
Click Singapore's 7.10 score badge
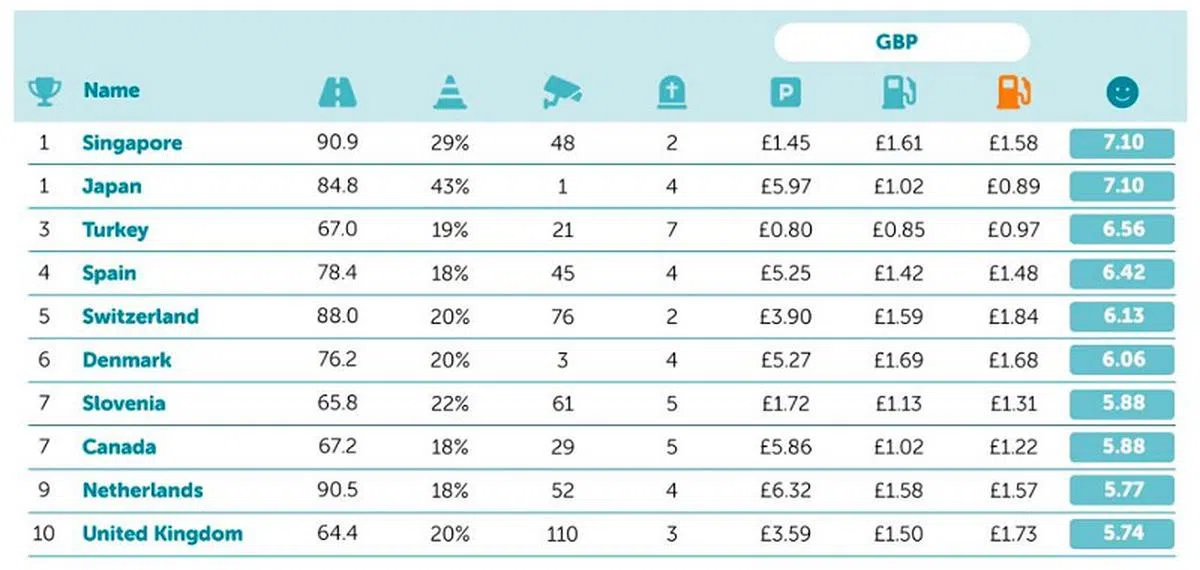[x=1121, y=143]
